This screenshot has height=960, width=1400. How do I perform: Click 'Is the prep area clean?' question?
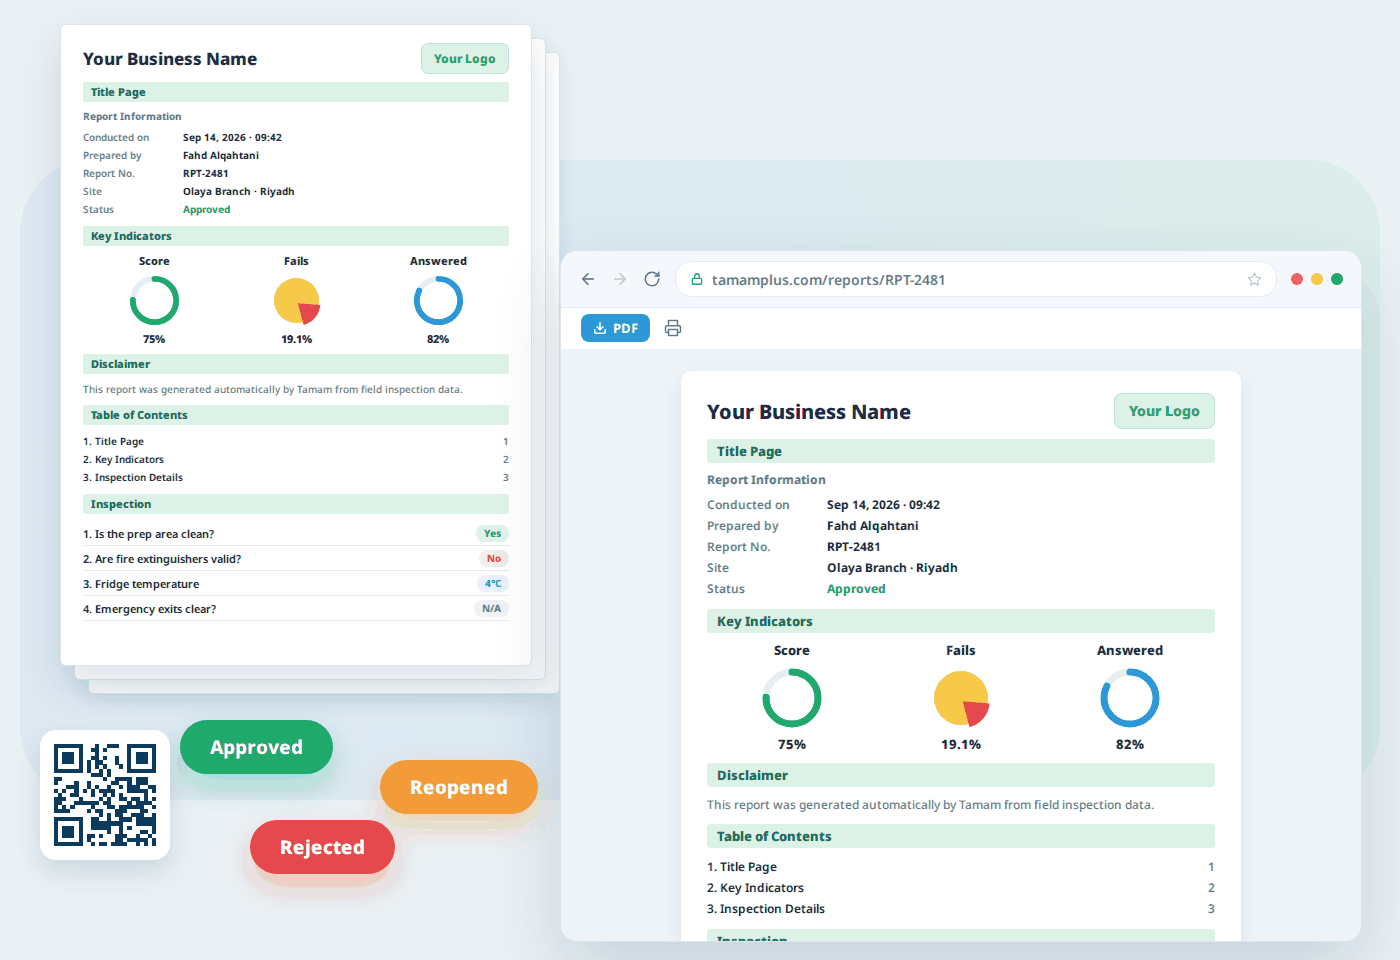coord(148,534)
